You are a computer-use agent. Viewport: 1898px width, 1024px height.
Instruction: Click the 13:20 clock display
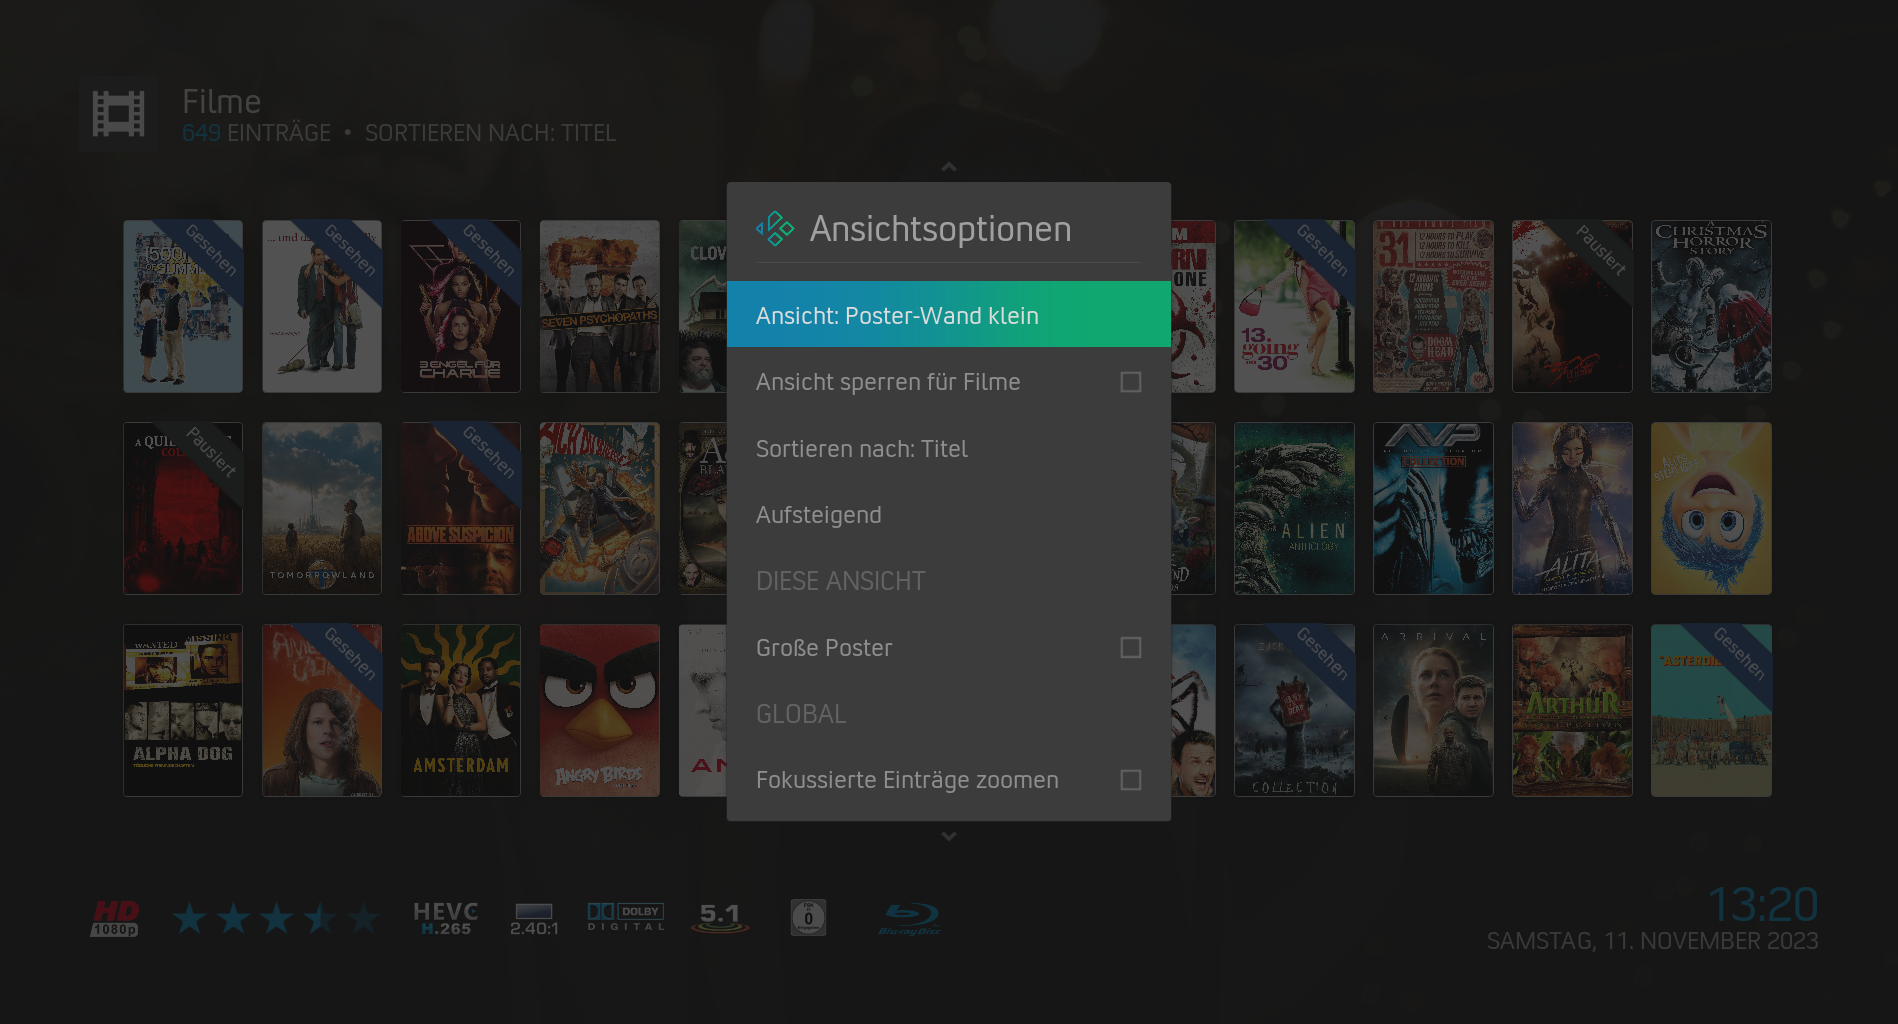[x=1763, y=905]
